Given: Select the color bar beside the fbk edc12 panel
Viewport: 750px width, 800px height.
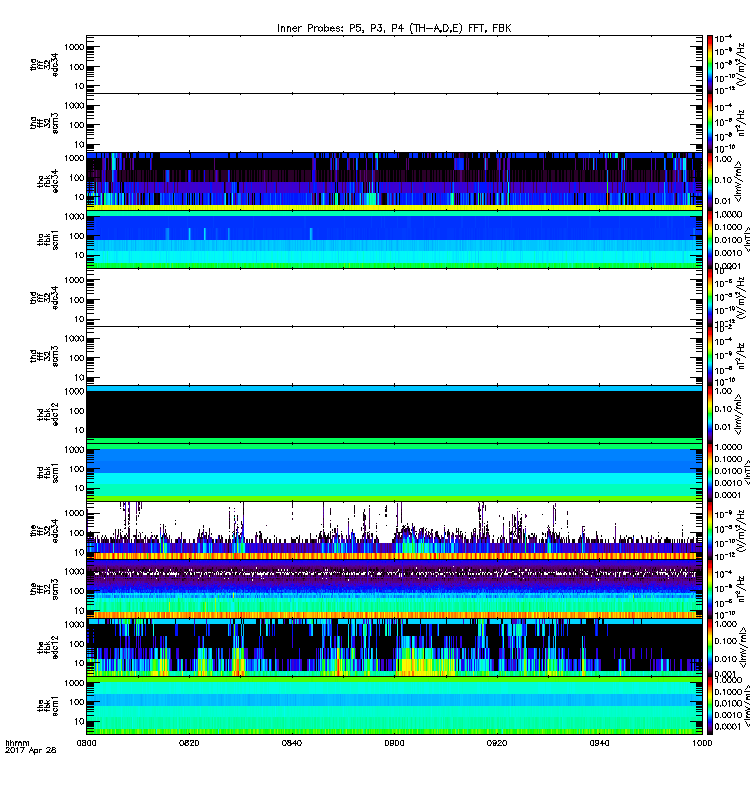Looking at the screenshot, I should pyautogui.click(x=710, y=647).
